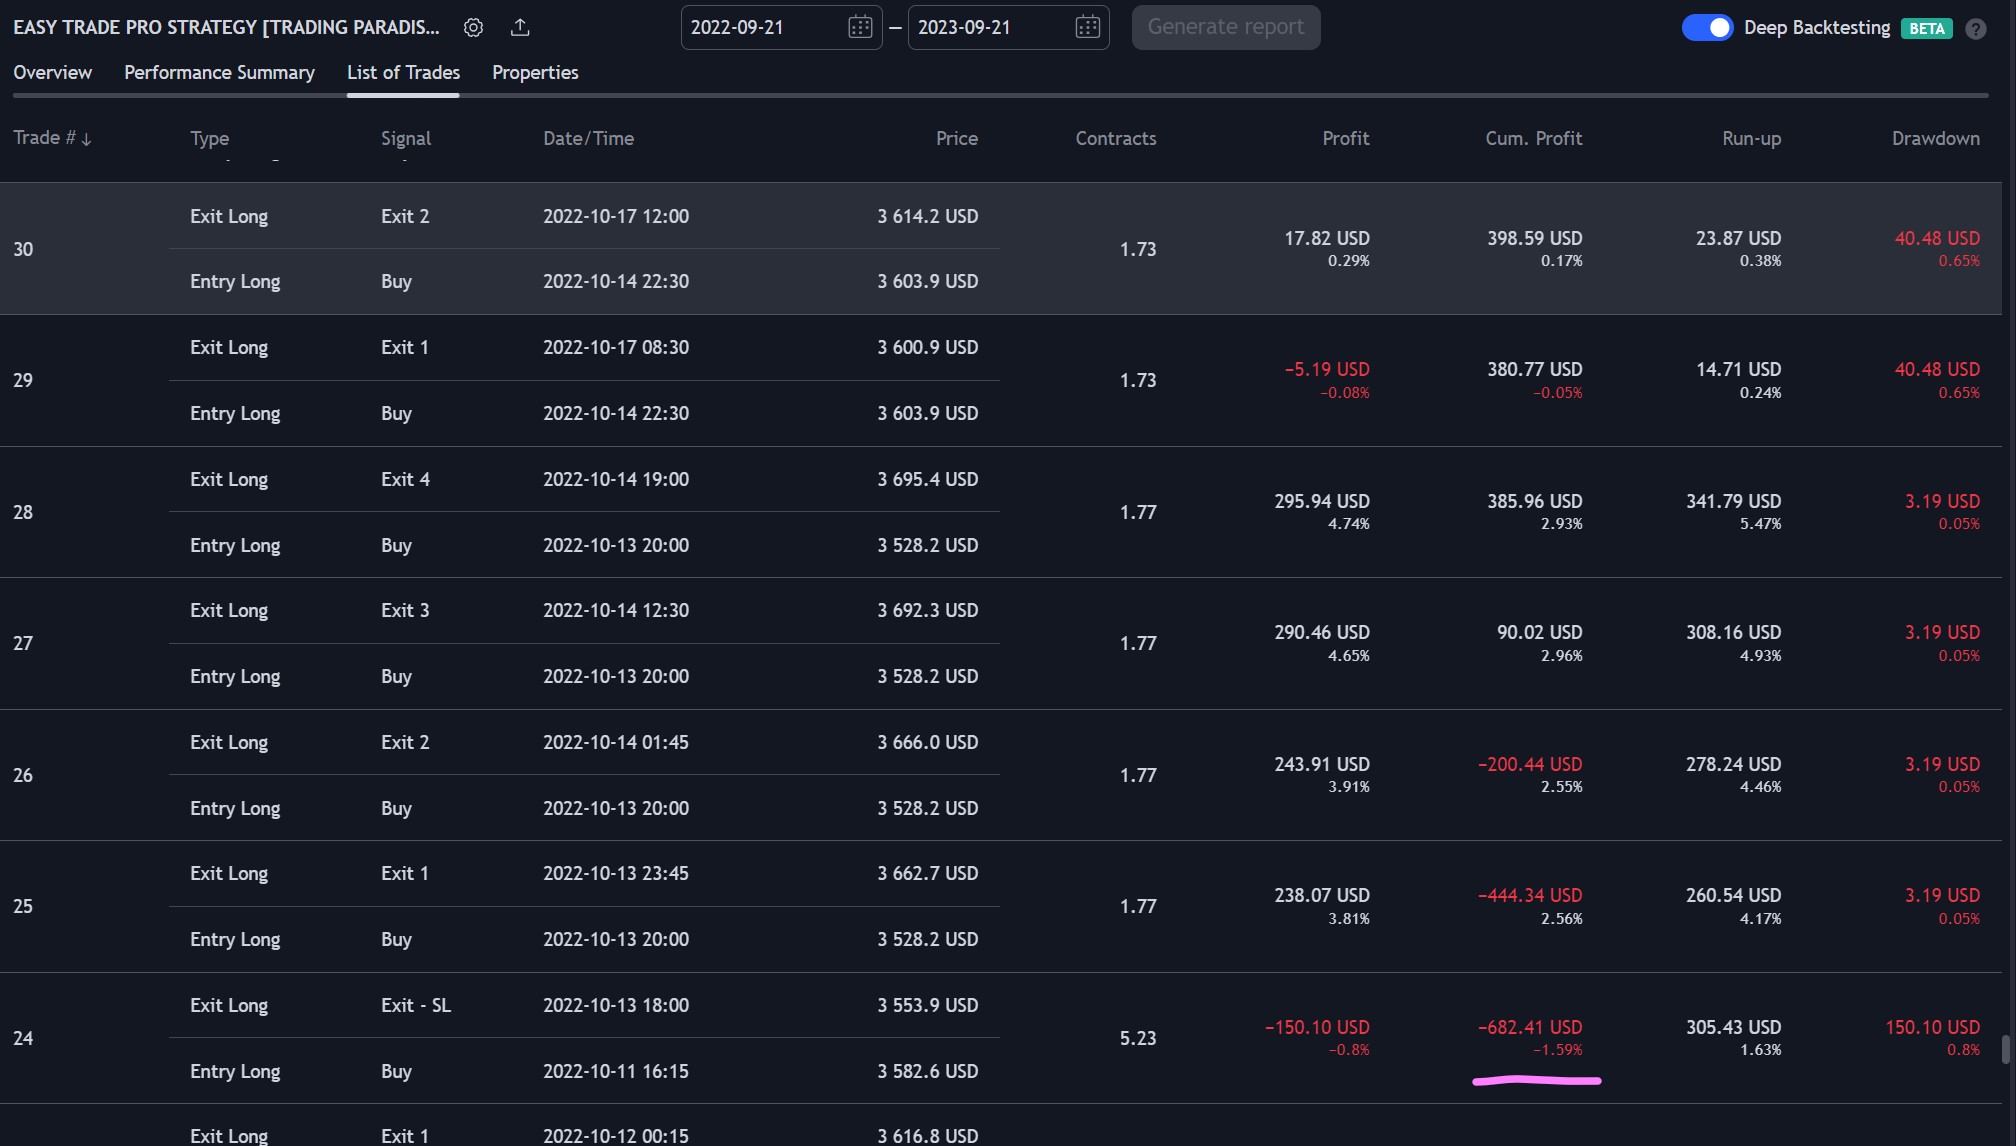
Task: Switch to the Overview tab
Action: (52, 72)
